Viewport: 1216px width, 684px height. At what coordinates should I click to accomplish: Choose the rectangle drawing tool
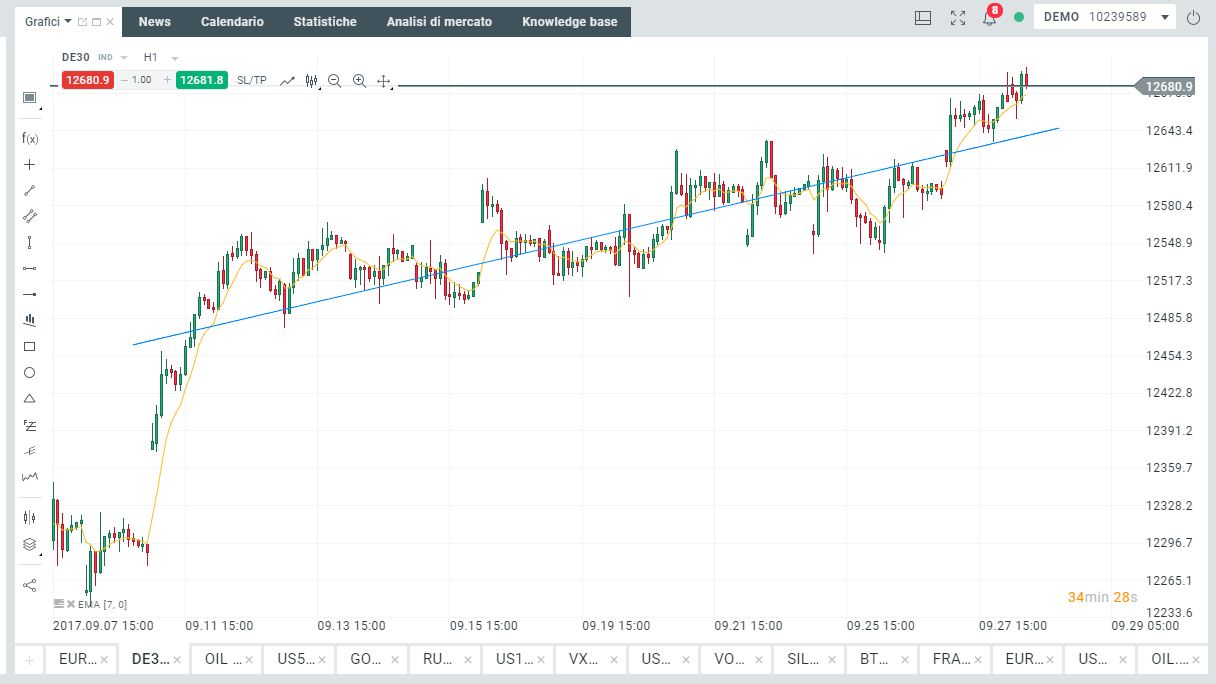(29, 346)
